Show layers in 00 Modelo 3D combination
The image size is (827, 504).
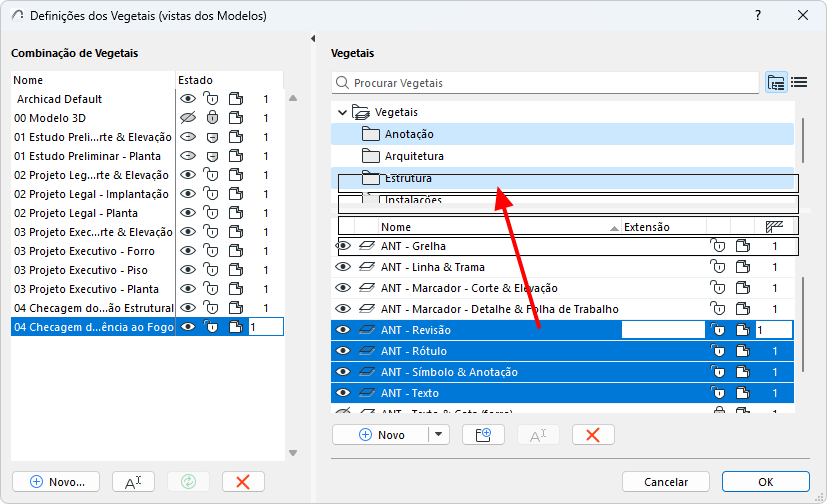coord(188,118)
